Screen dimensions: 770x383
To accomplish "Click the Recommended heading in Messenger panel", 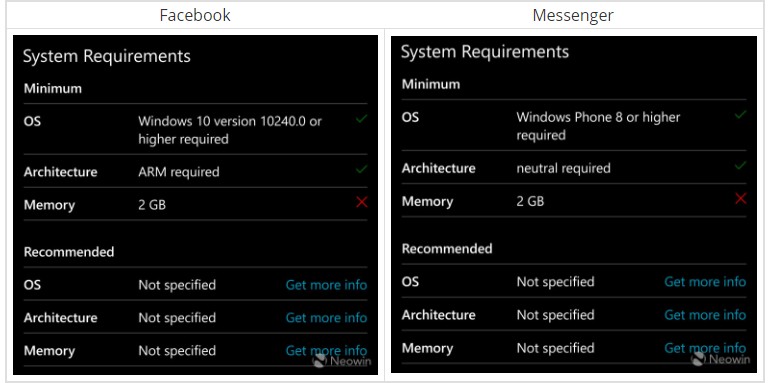I will coord(447,248).
